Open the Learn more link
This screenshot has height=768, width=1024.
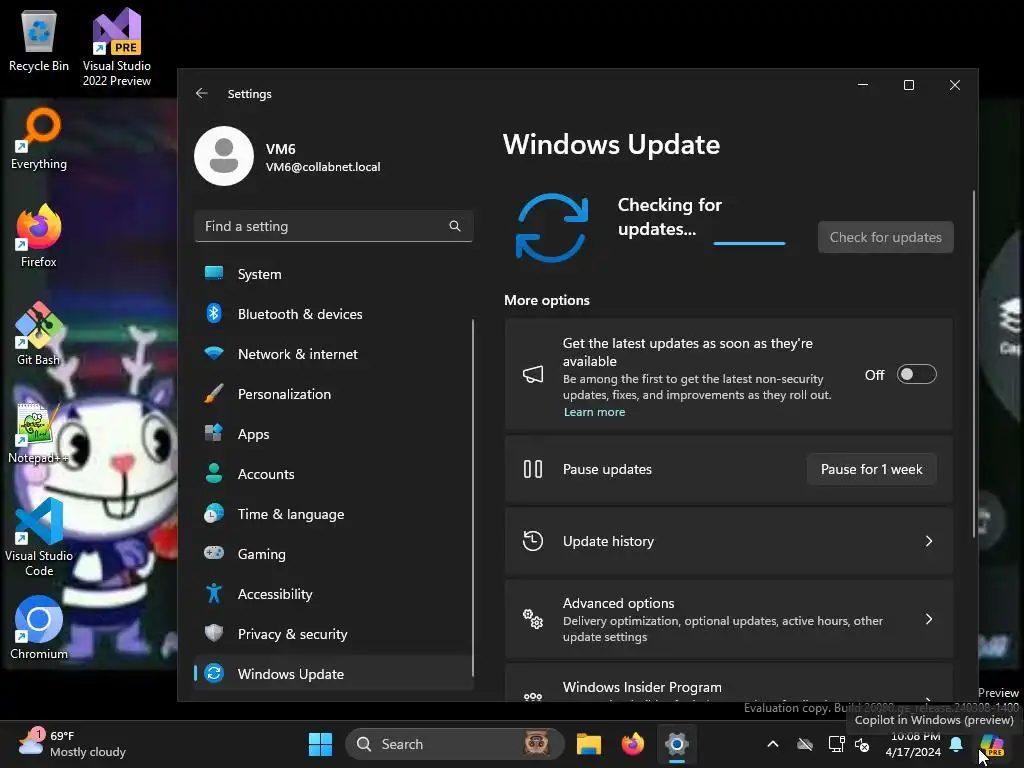[594, 412]
